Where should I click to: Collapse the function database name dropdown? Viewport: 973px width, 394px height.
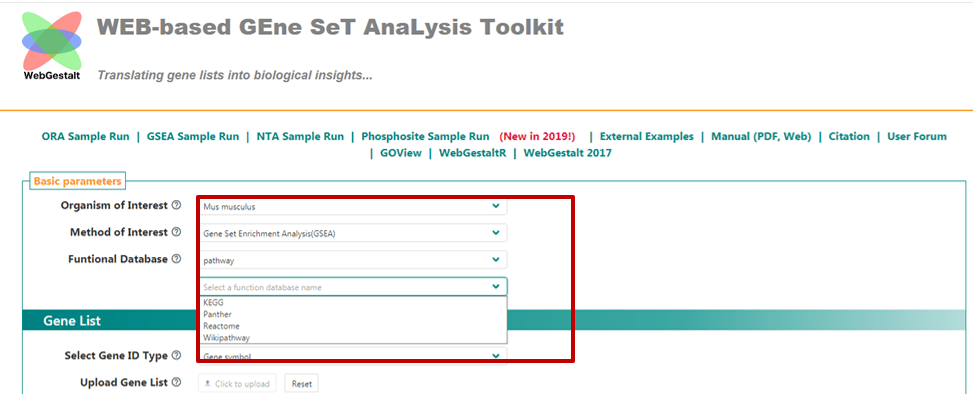(352, 287)
